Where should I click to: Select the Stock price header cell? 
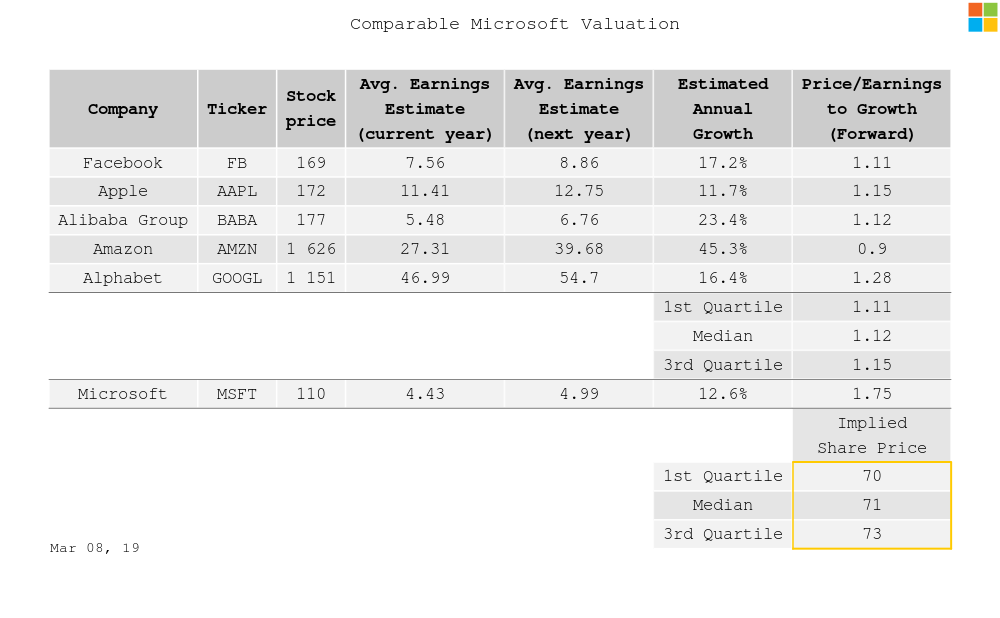click(311, 109)
